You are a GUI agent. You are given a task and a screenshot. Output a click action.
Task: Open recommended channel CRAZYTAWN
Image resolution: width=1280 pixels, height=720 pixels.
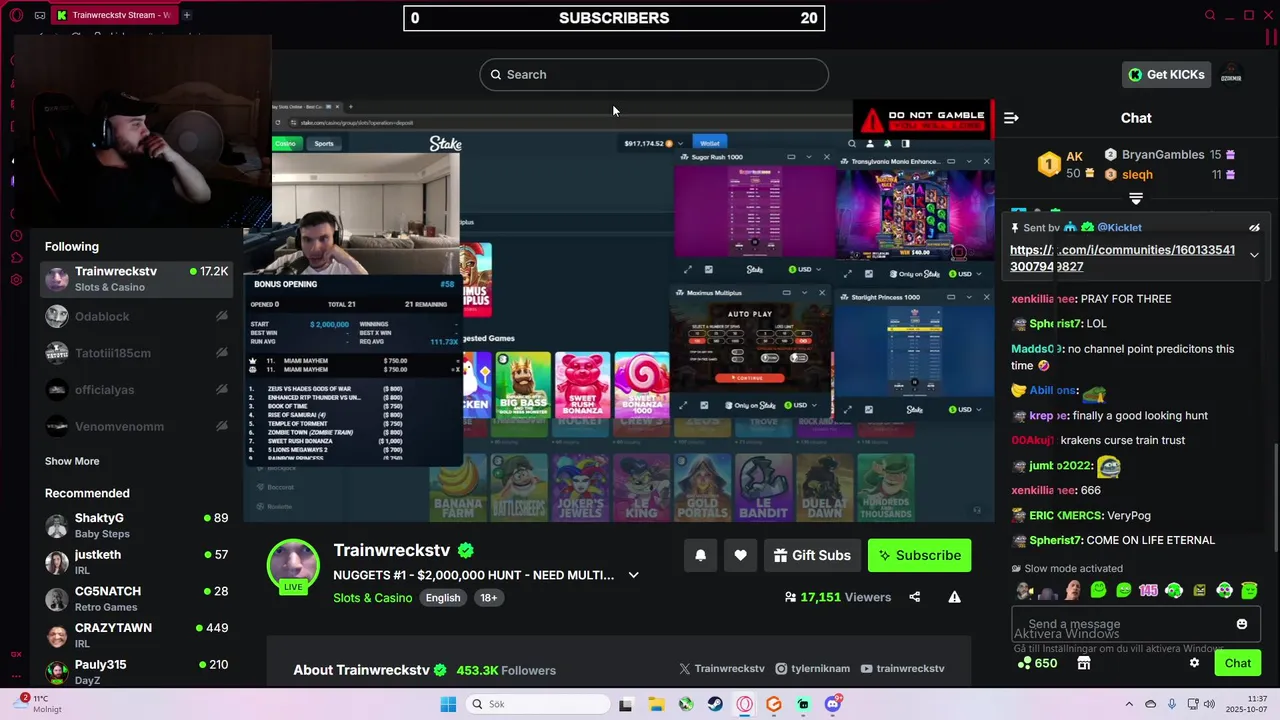(x=138, y=636)
